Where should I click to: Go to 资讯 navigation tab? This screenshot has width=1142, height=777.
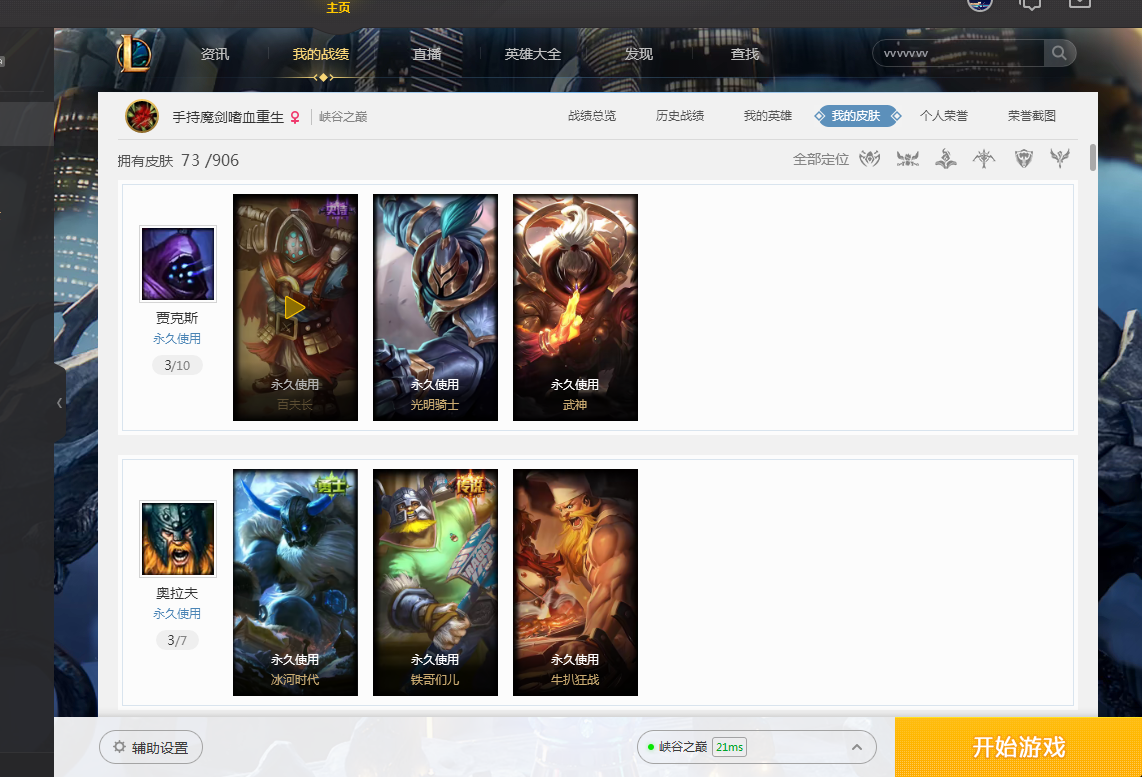pyautogui.click(x=215, y=54)
